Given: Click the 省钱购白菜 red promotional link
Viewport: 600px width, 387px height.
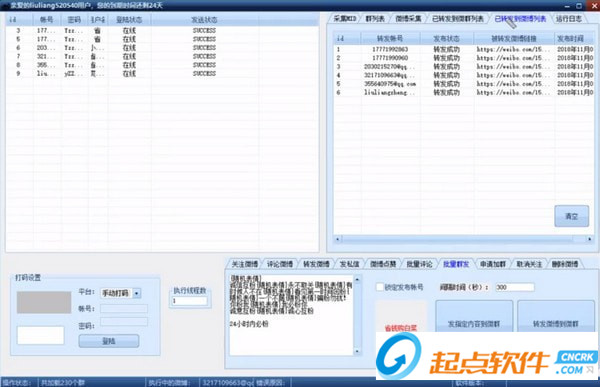Looking at the screenshot, I should (401, 328).
